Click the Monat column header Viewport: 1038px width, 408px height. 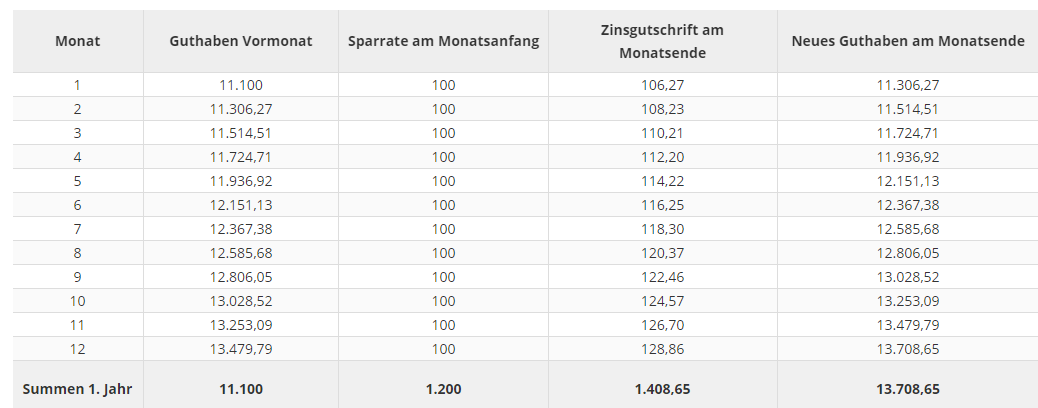(77, 41)
